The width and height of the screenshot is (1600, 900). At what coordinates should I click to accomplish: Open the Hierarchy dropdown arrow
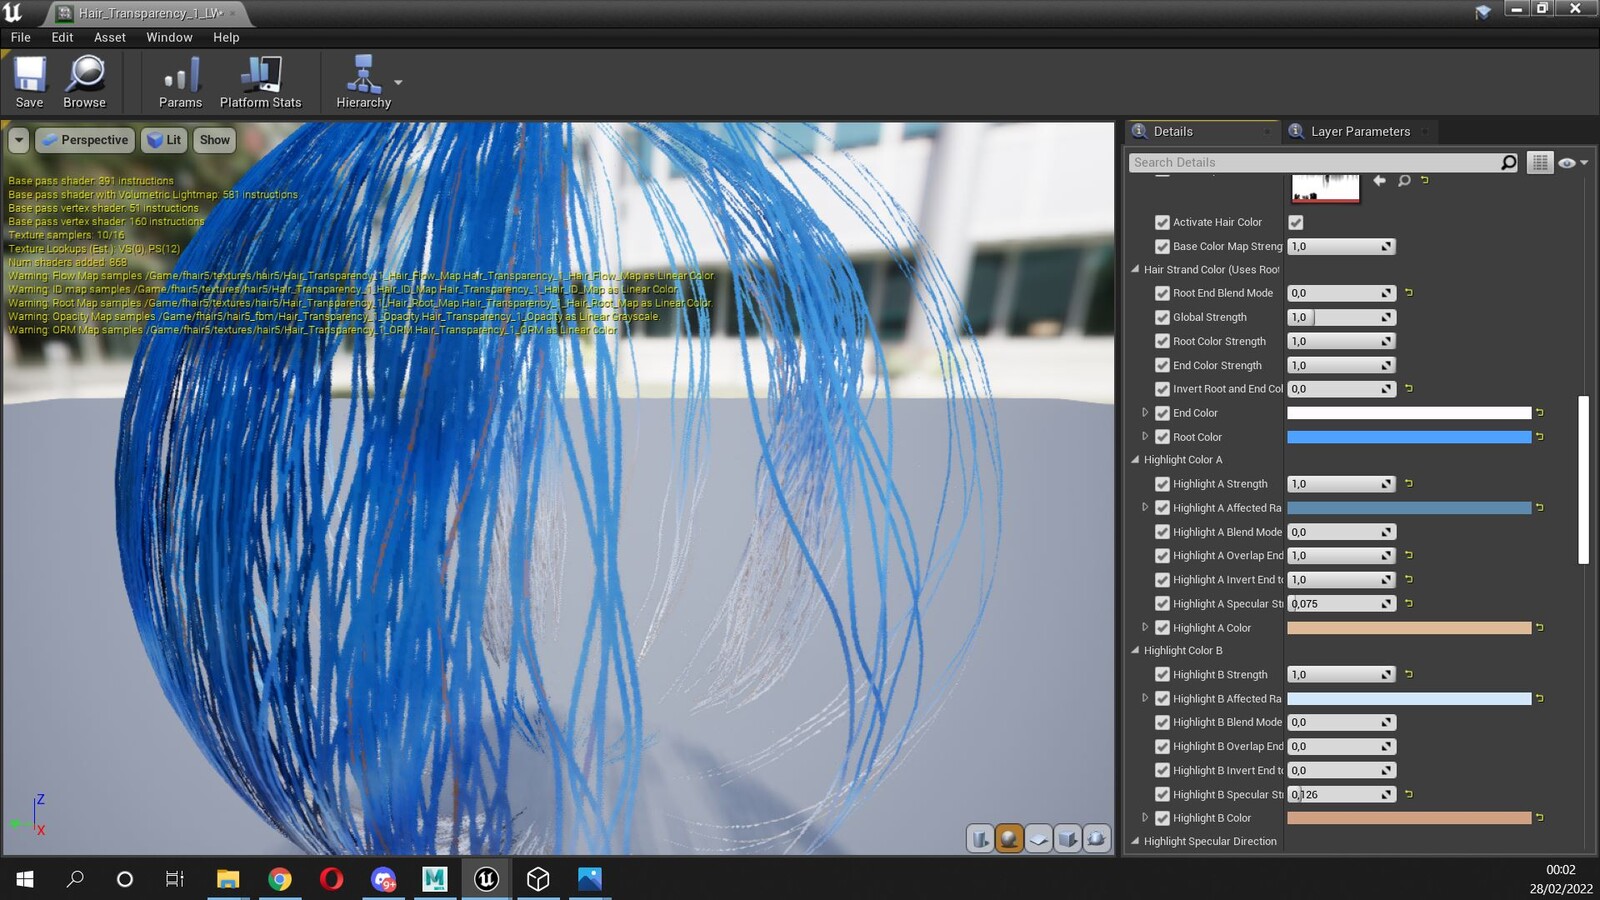click(398, 82)
